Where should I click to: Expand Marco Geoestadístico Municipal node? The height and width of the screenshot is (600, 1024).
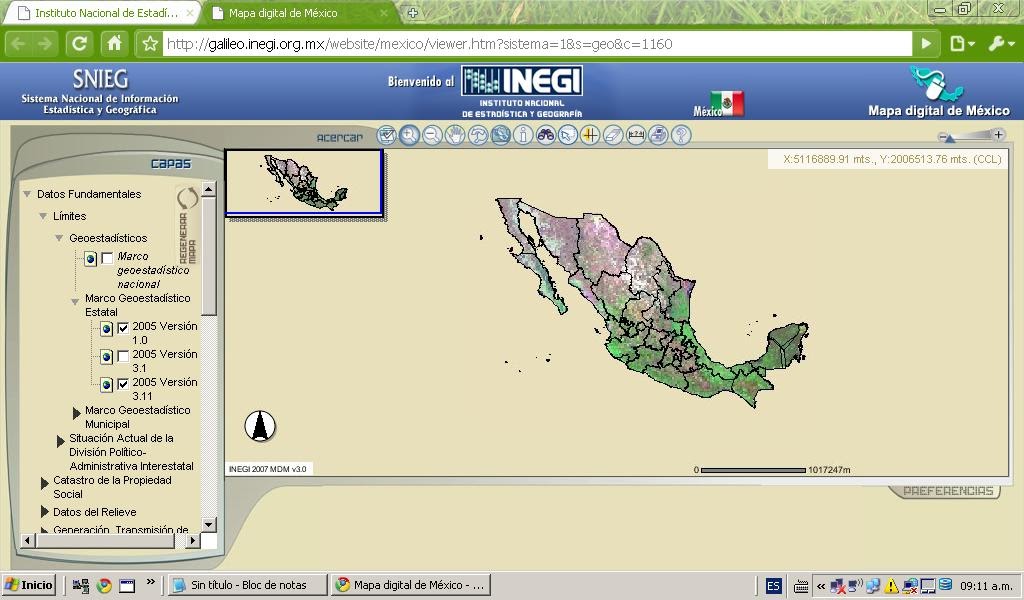click(x=76, y=413)
